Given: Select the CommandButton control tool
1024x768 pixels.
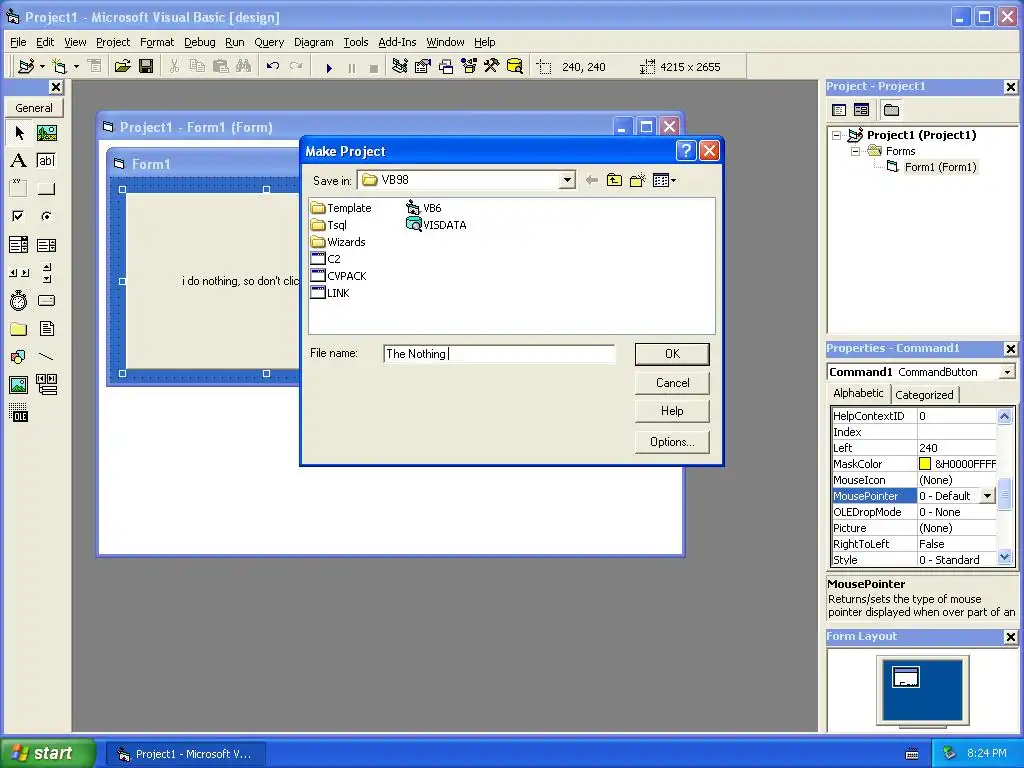Looking at the screenshot, I should [46, 189].
